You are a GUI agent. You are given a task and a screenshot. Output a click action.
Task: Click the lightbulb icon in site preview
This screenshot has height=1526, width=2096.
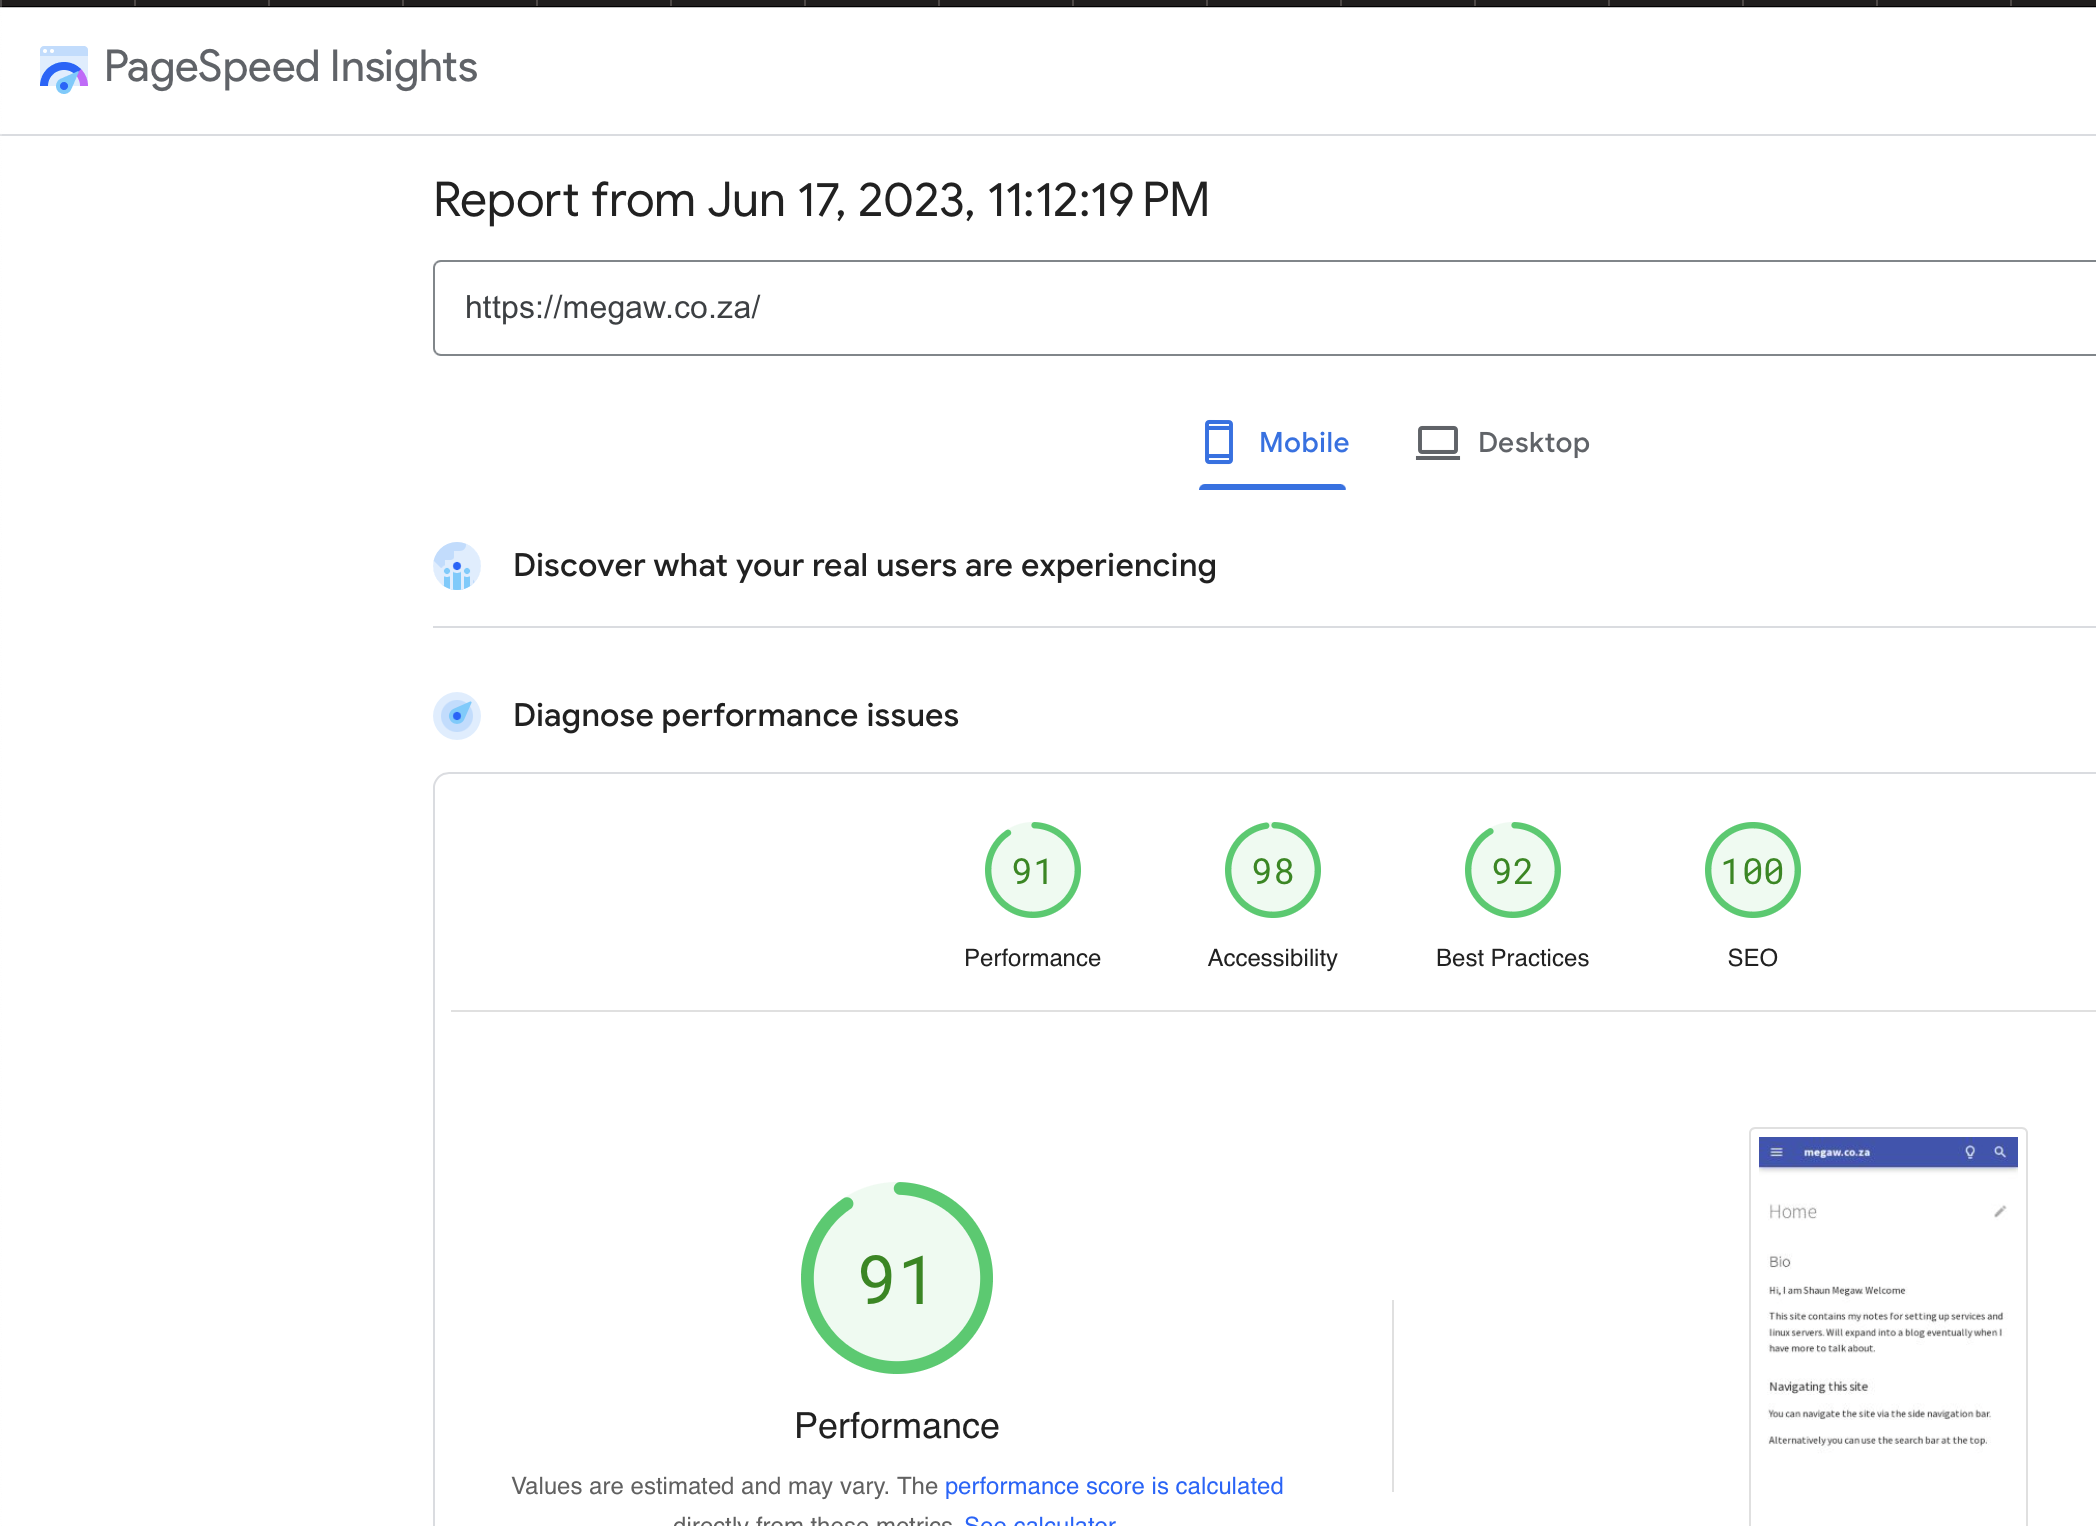(x=1970, y=1152)
